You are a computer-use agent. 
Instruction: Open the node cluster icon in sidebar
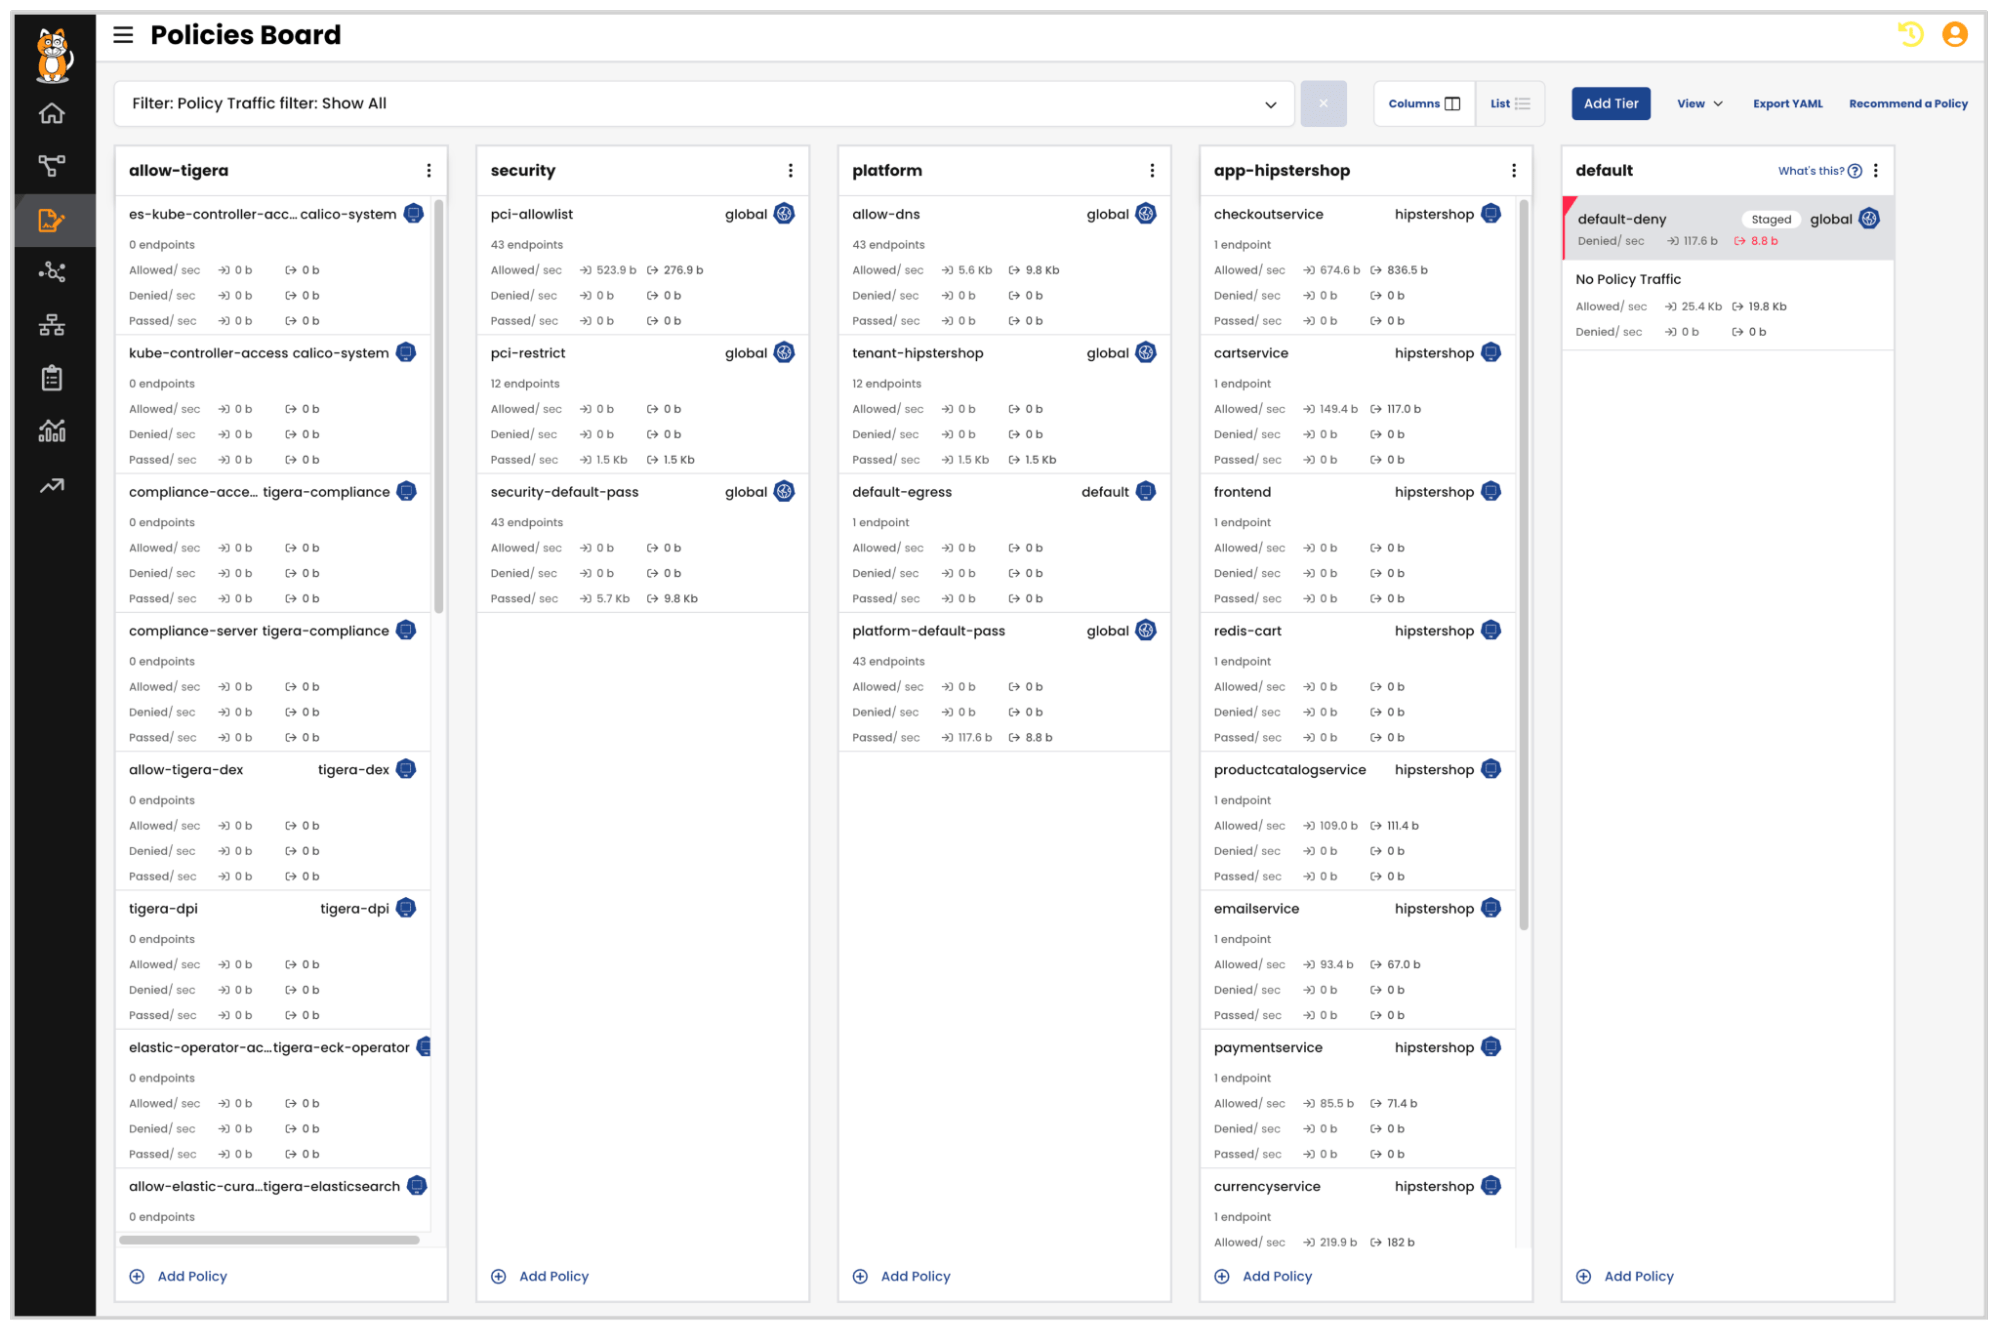click(x=52, y=272)
